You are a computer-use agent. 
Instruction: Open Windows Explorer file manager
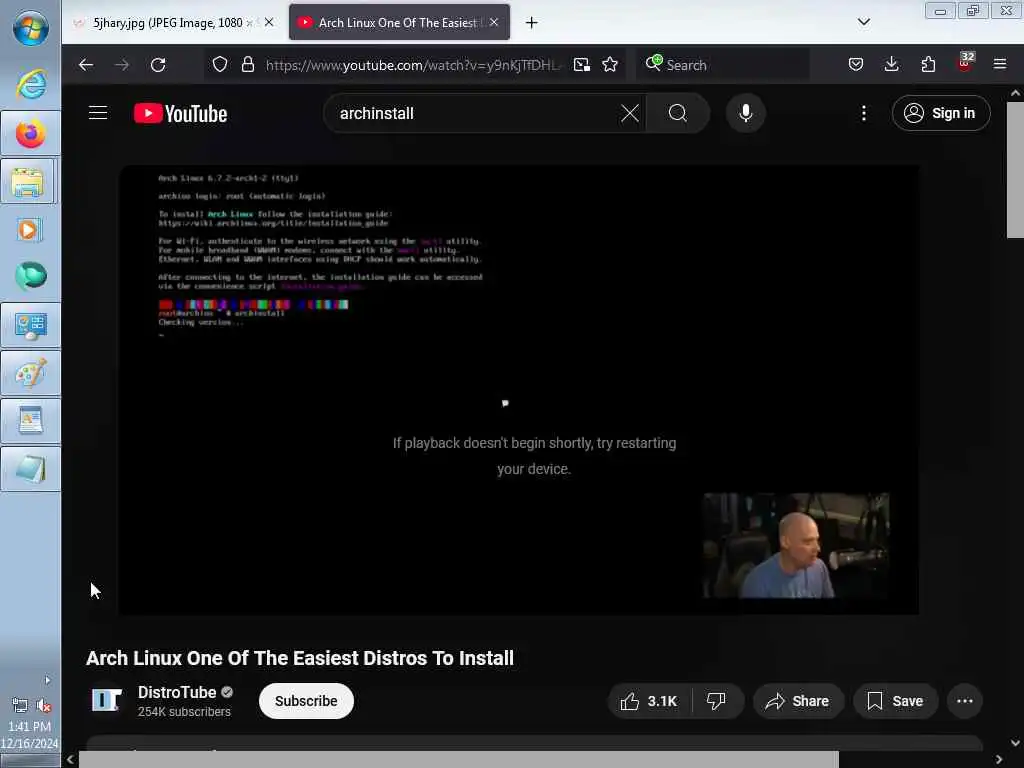point(29,182)
